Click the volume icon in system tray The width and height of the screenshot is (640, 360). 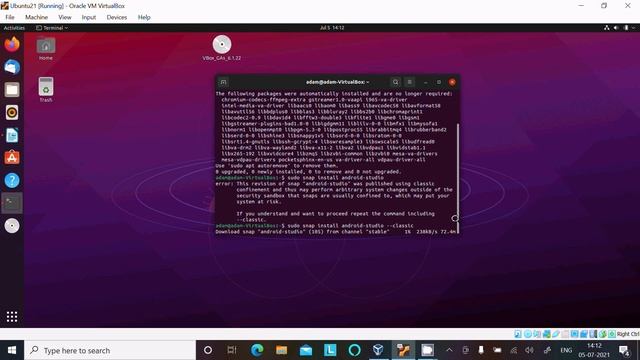529,350
